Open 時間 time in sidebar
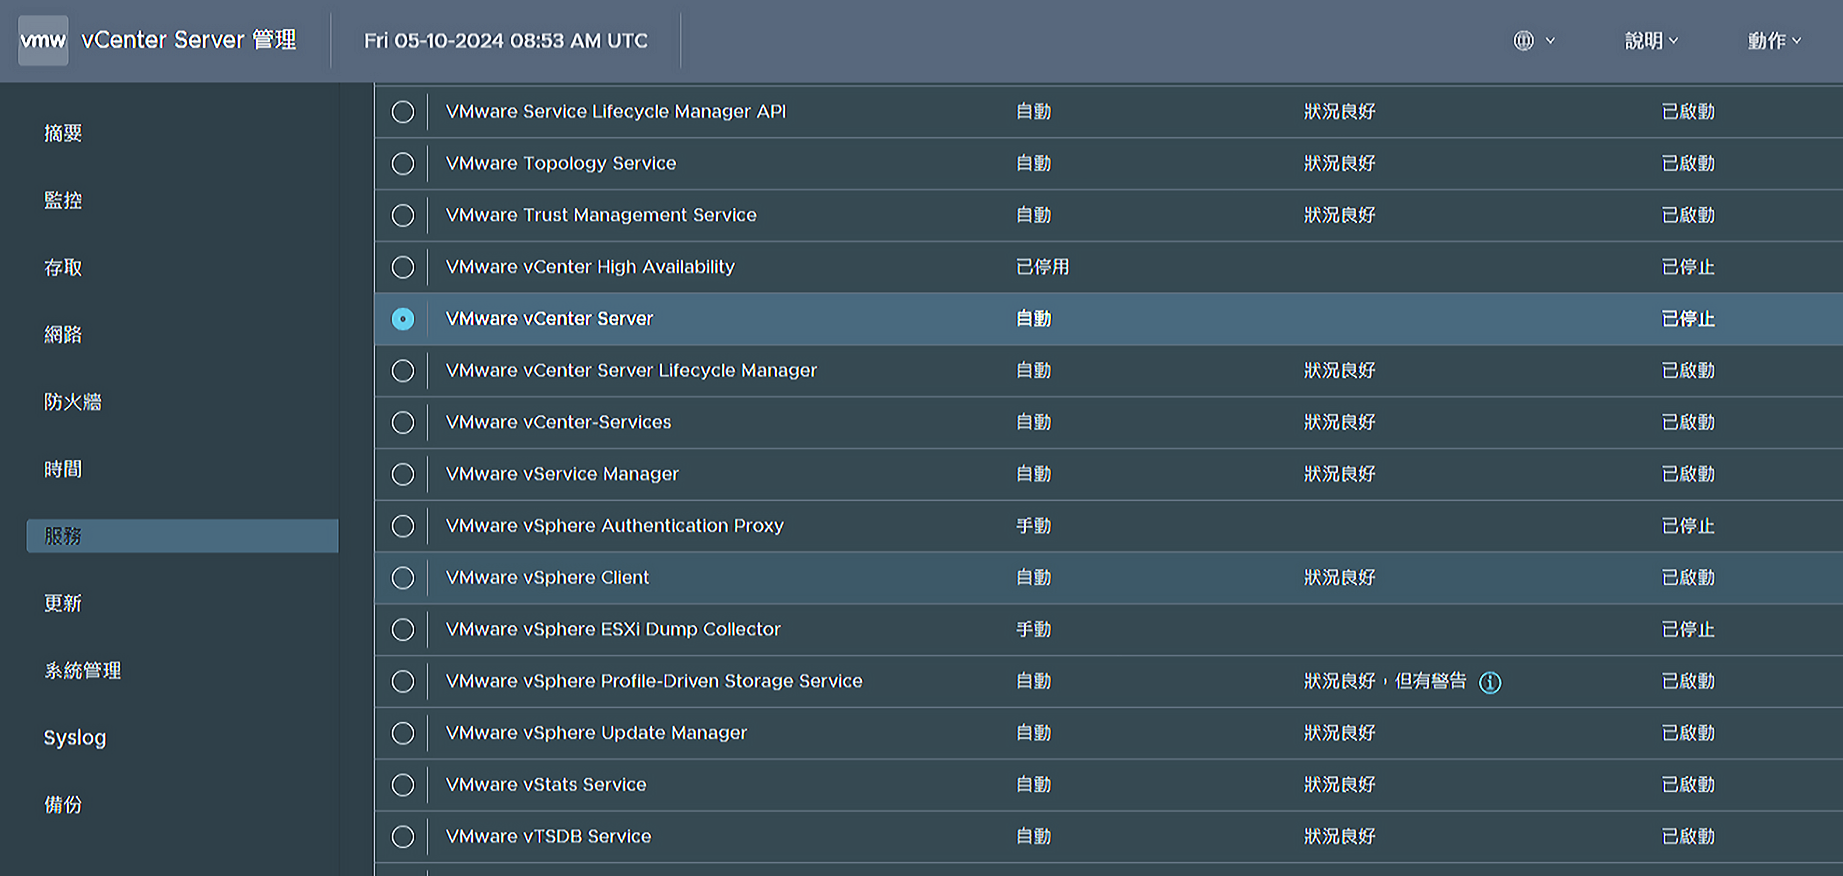1843x876 pixels. click(63, 469)
